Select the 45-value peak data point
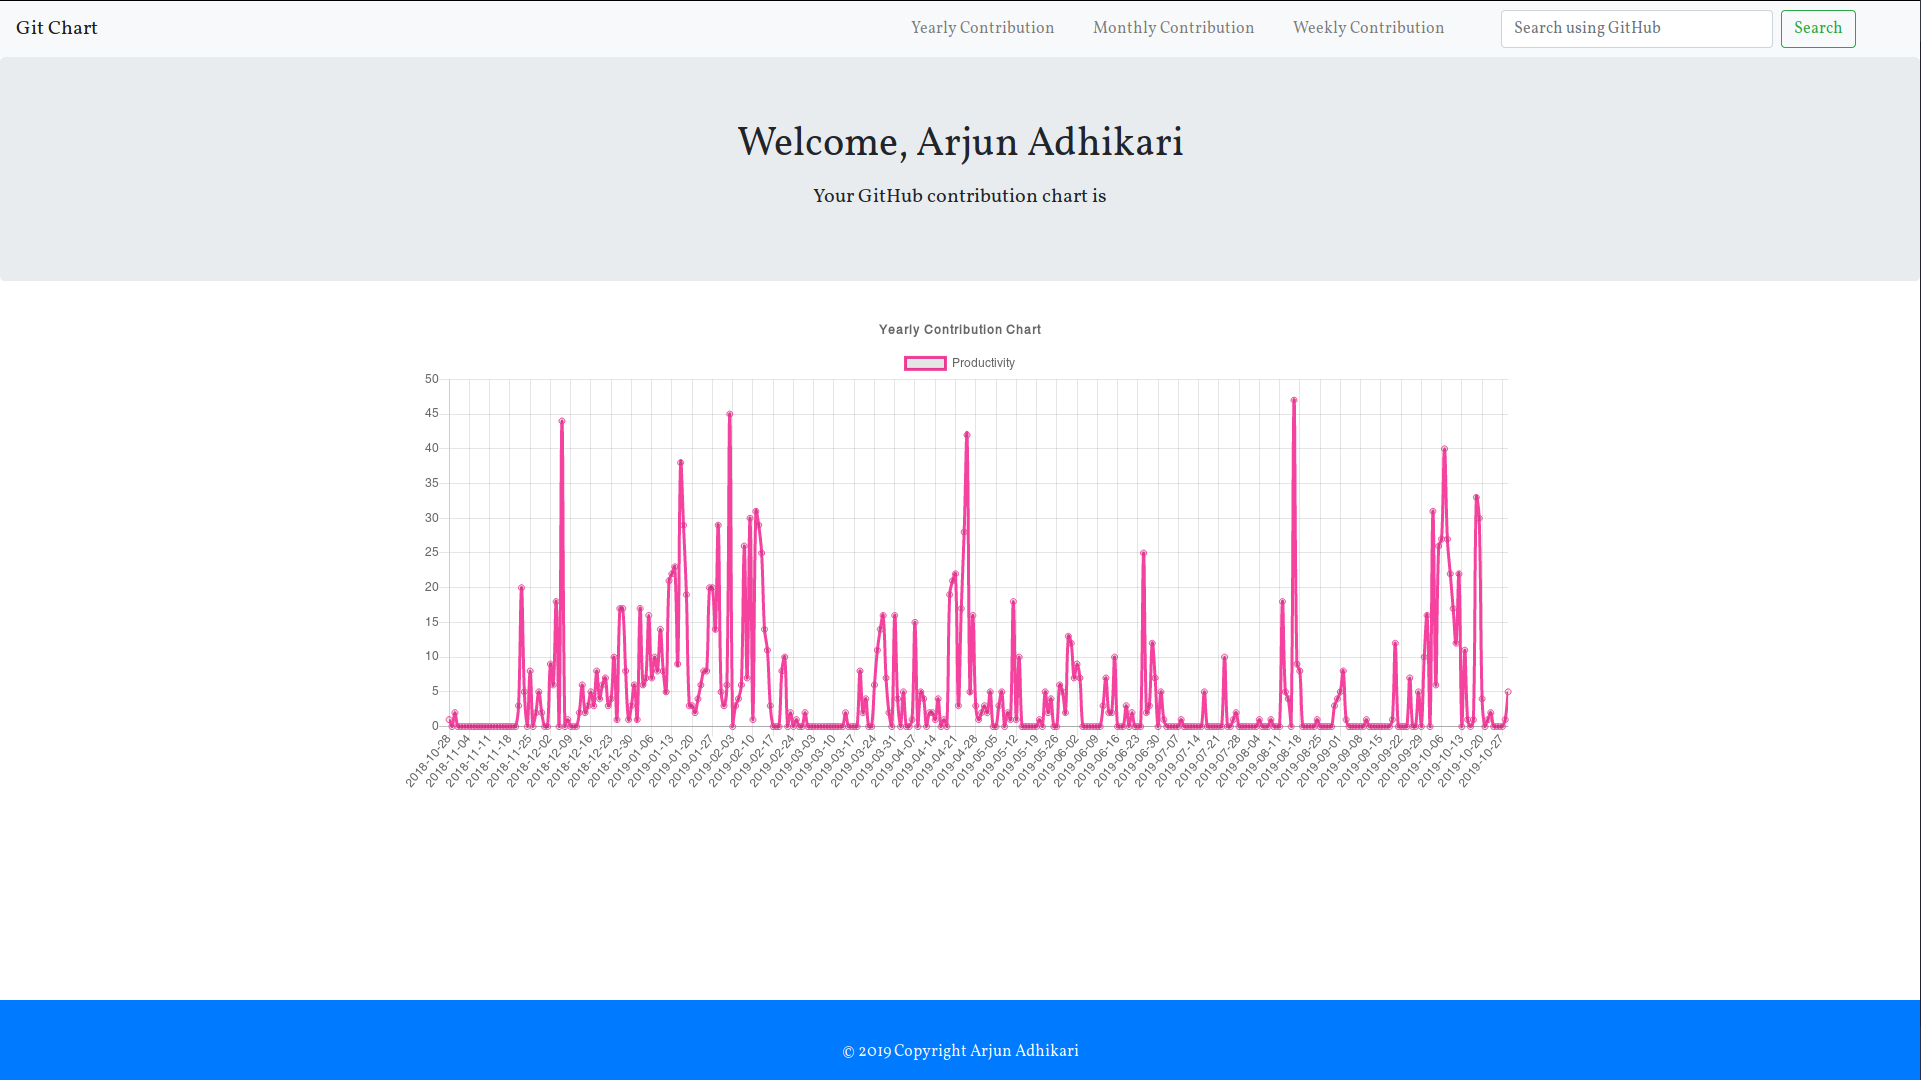 730,414
